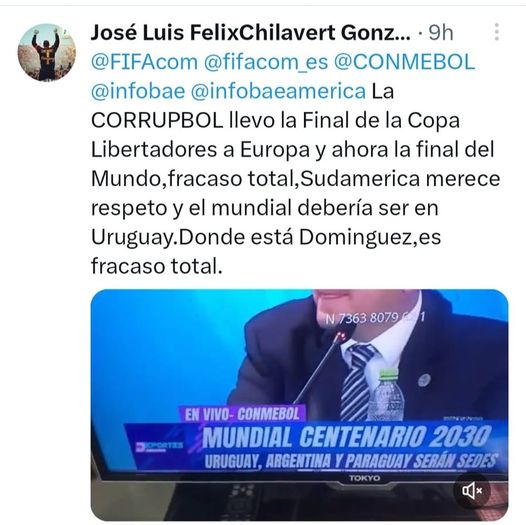
Task: Open the José Luis FelixChilavert profile name
Action: click(250, 33)
